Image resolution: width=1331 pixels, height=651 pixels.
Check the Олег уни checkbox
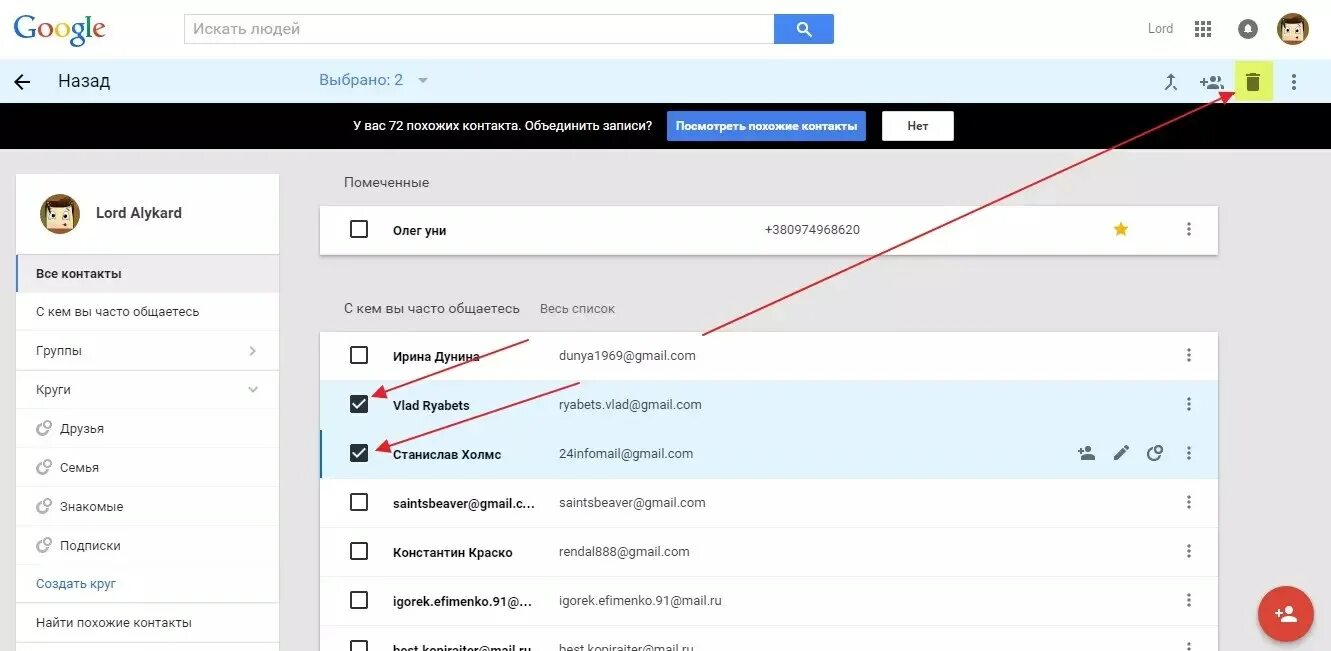pyautogui.click(x=359, y=230)
